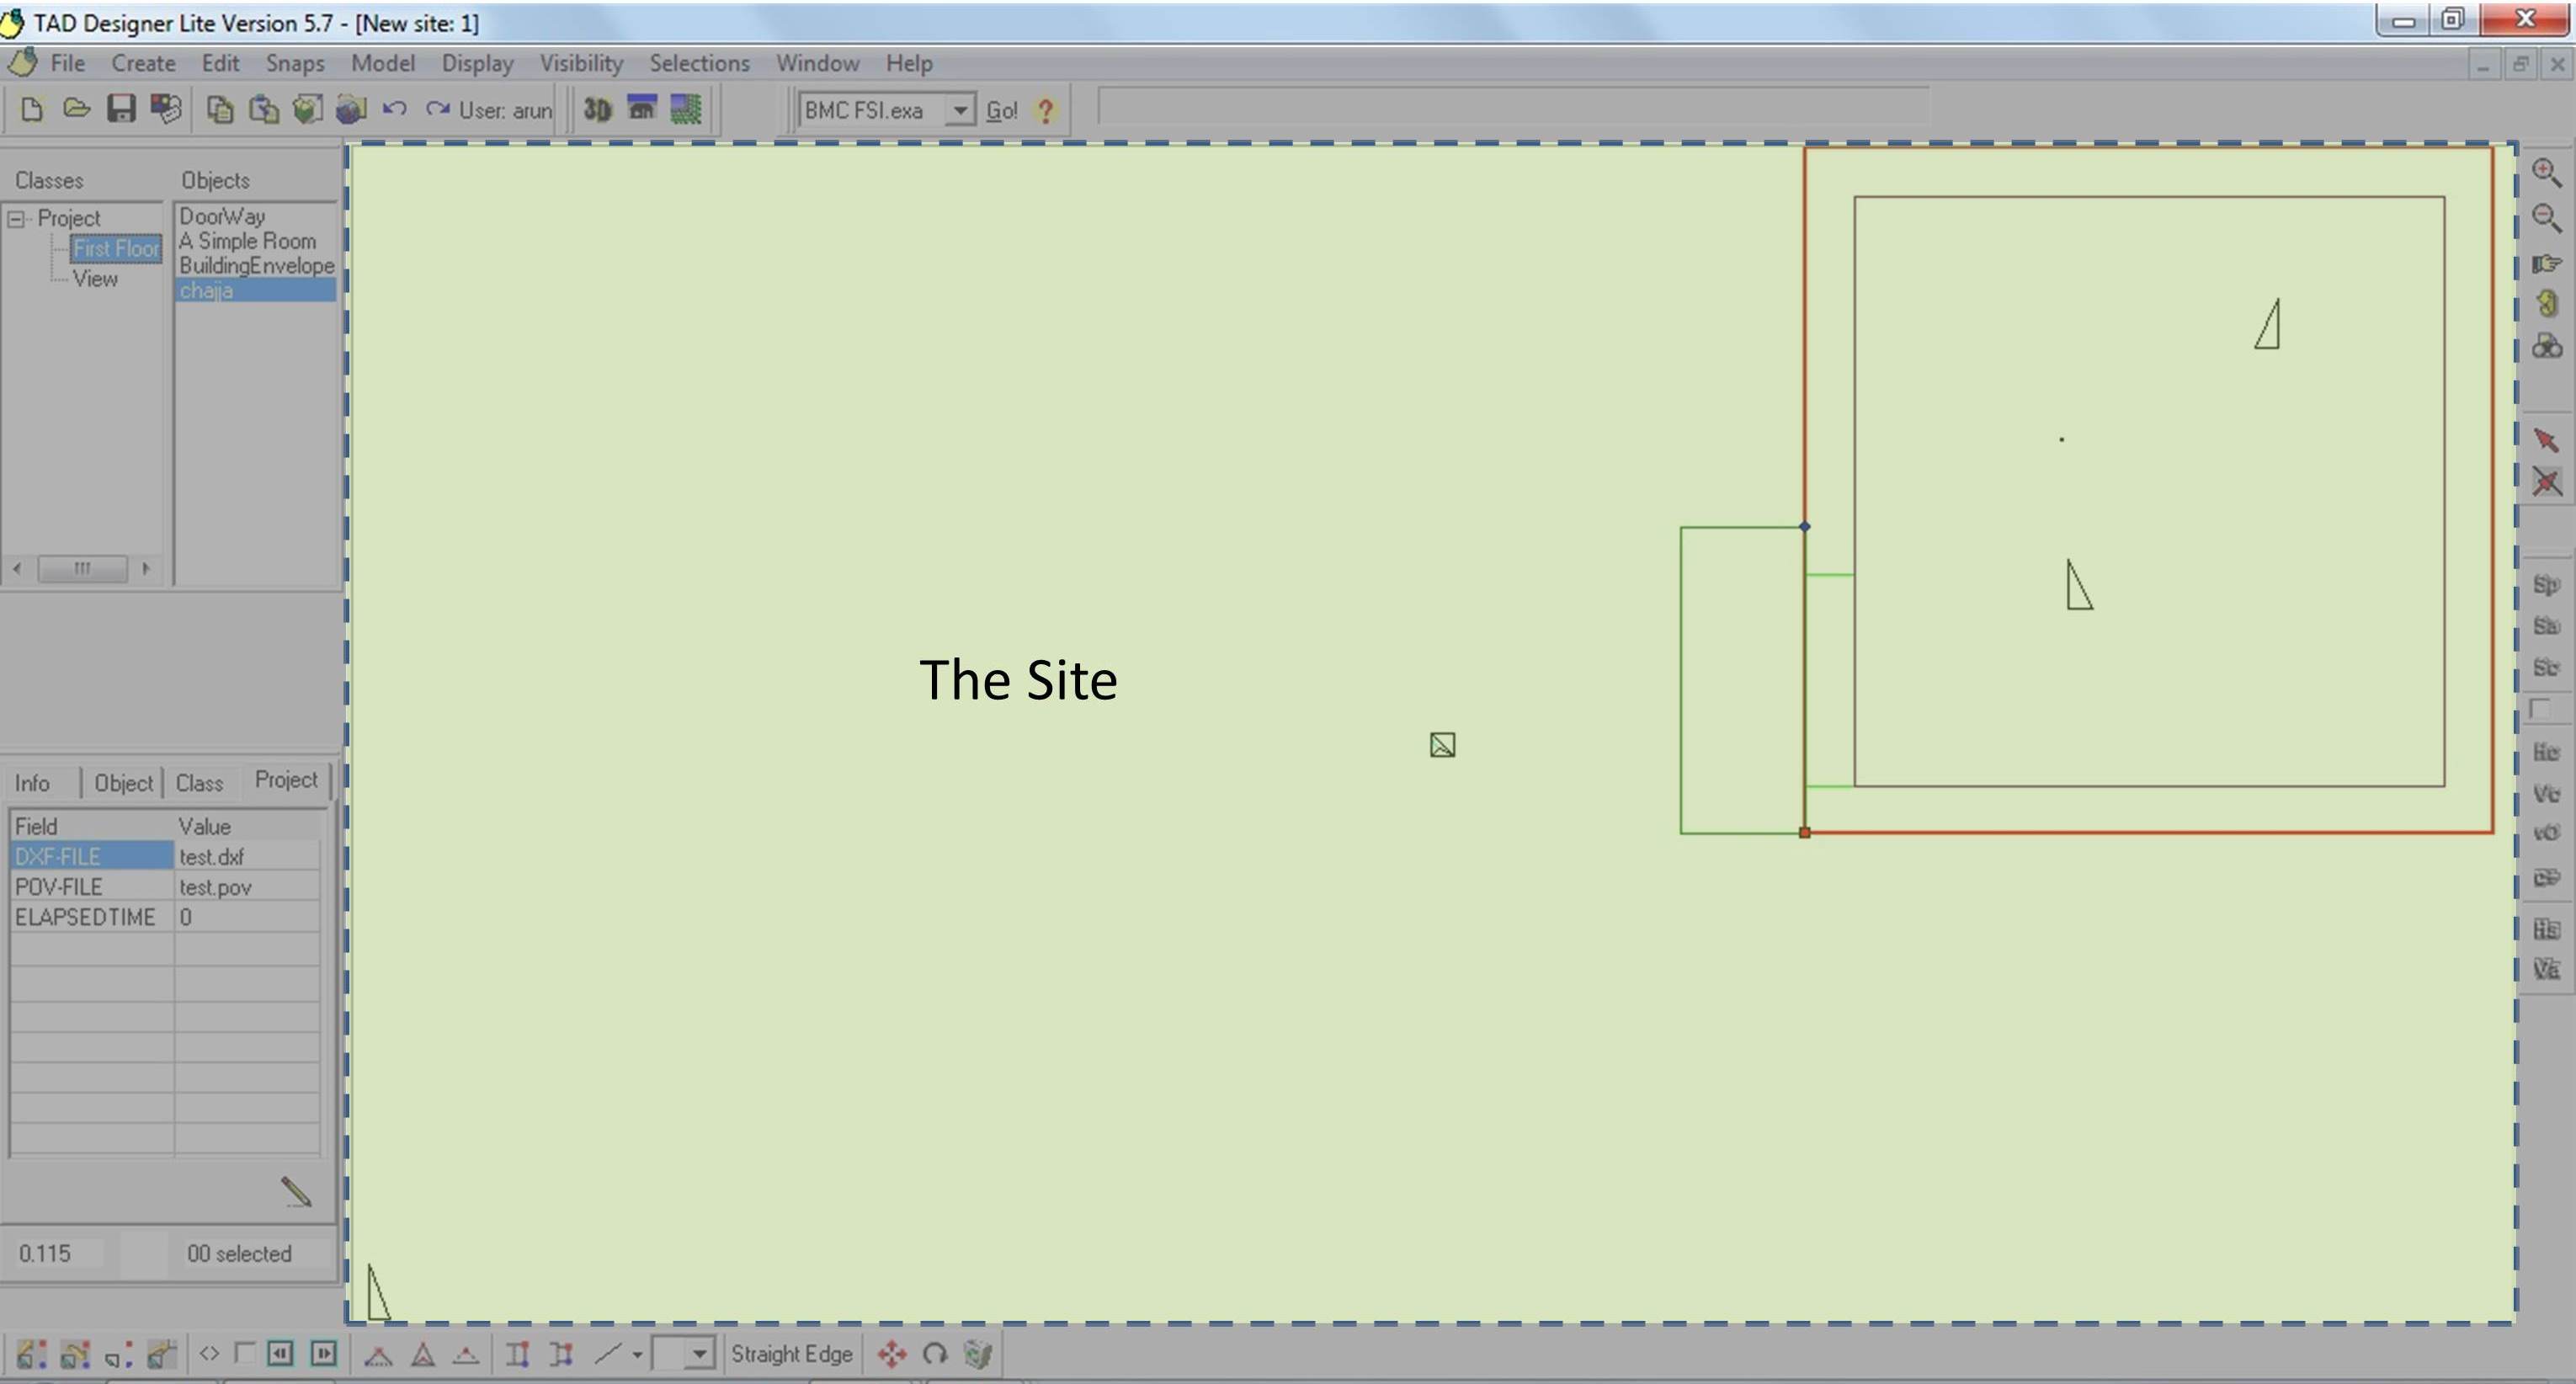Screen dimensions: 2576x1384
Task: Zoom in using the magnifier plus icon
Action: click(2546, 172)
